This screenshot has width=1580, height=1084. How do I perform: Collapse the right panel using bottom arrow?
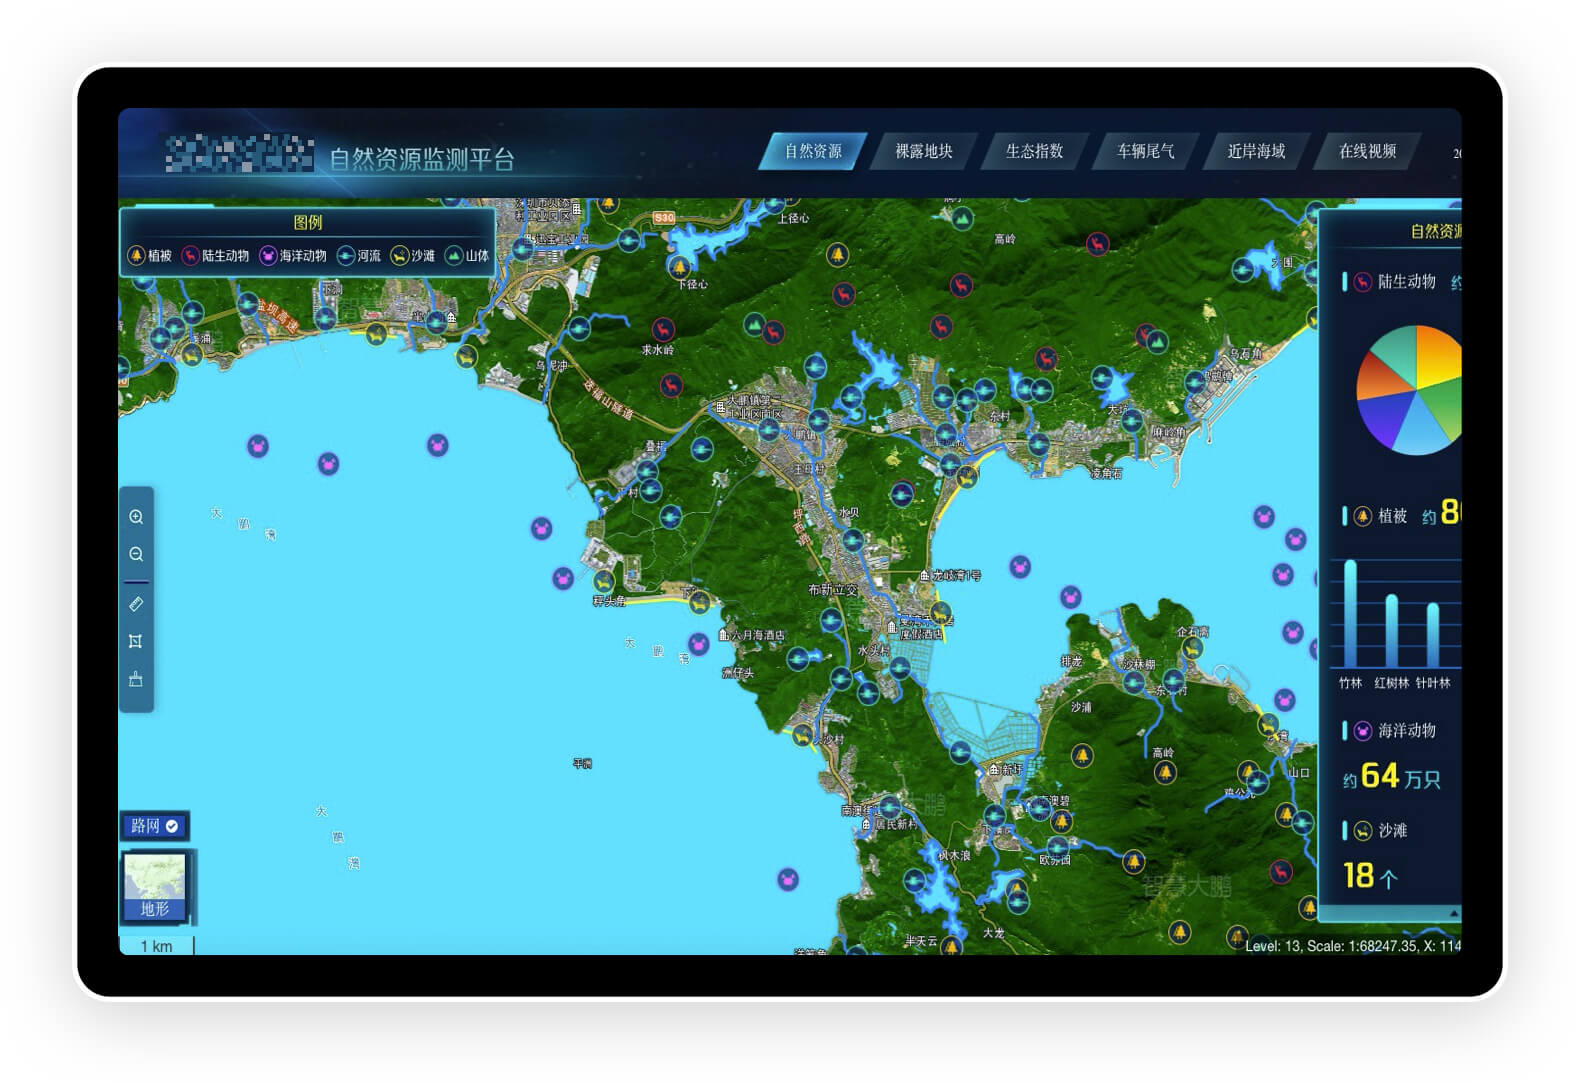point(1453,913)
